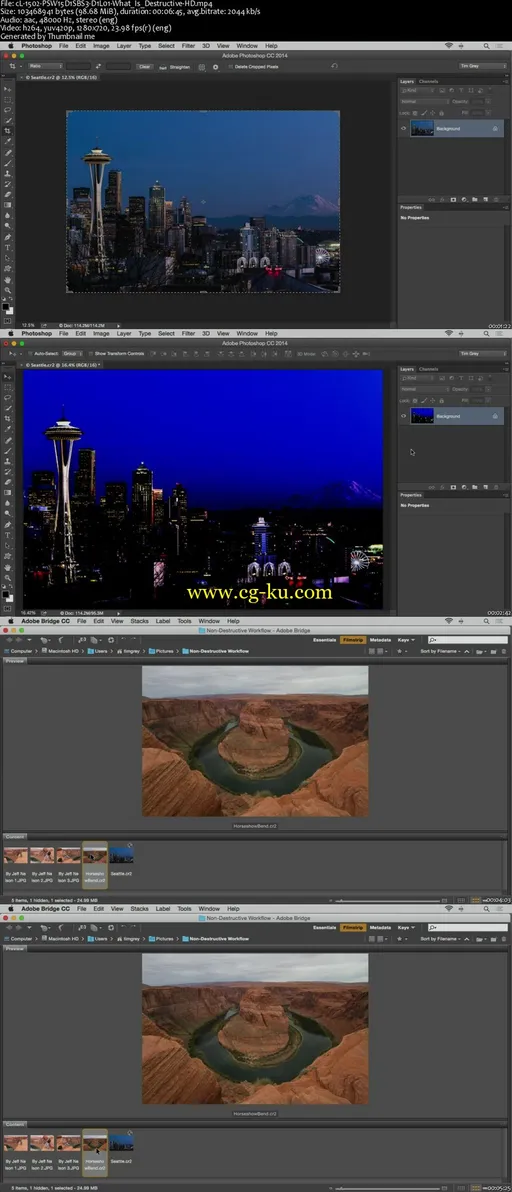Open the Sort by Filename dropdown in the last Bridge frame
Screen dimensions: 512x1192
point(441,938)
